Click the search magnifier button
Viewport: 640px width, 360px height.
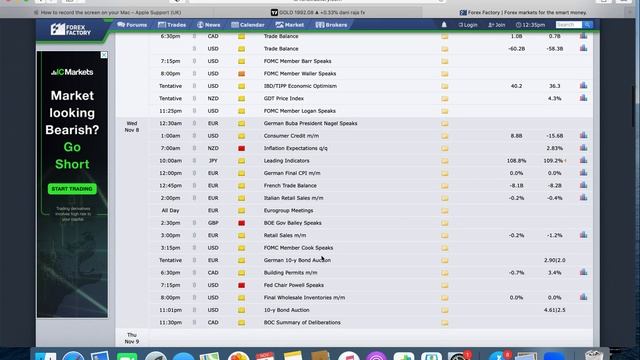(x=587, y=25)
